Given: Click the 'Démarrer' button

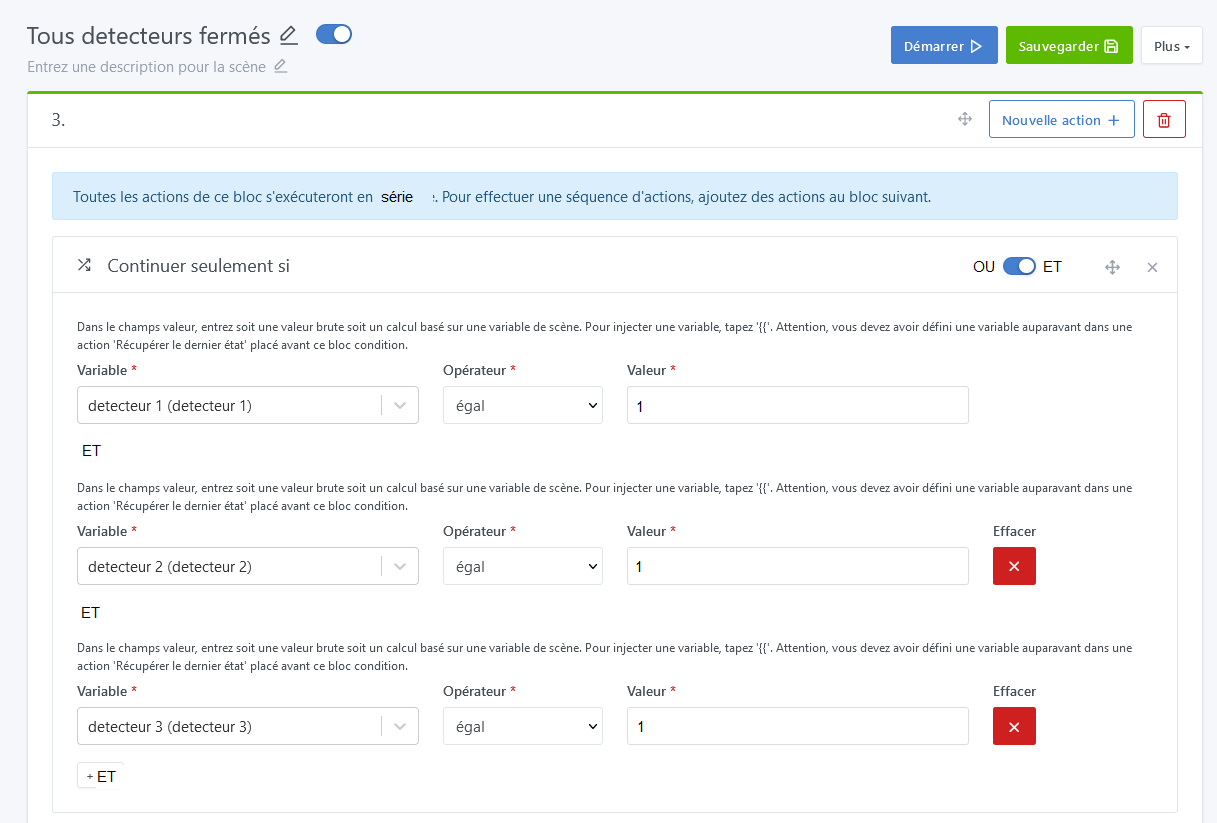Looking at the screenshot, I should pos(943,46).
